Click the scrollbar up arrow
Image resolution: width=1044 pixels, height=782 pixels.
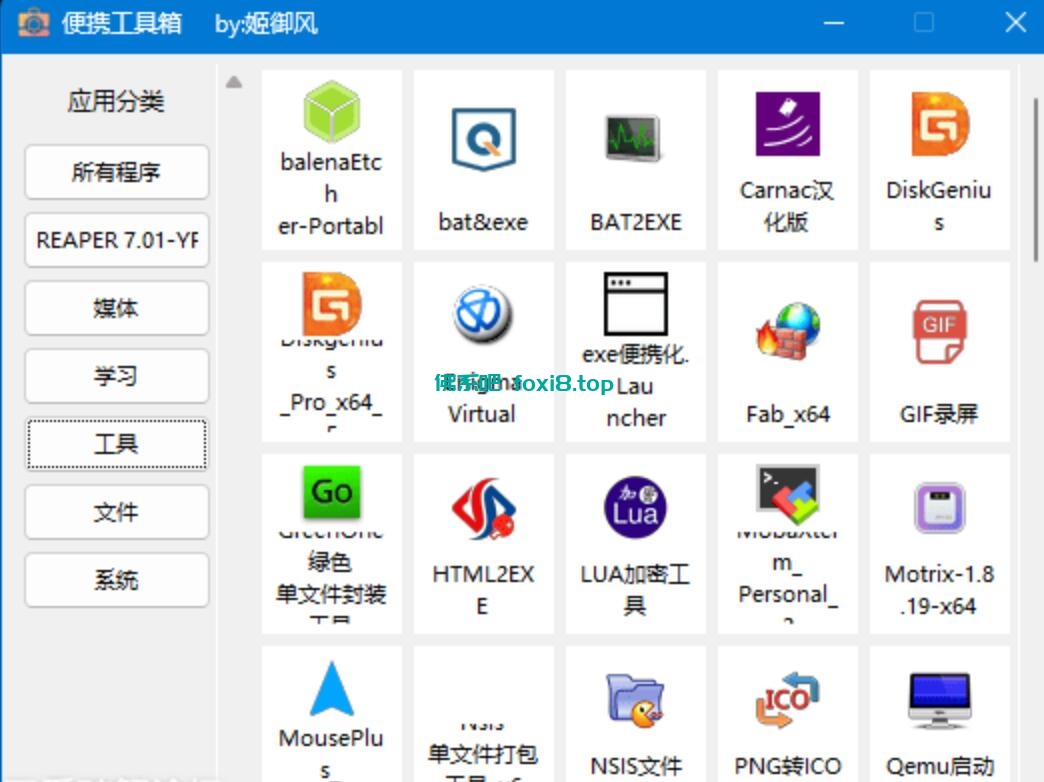(x=233, y=83)
